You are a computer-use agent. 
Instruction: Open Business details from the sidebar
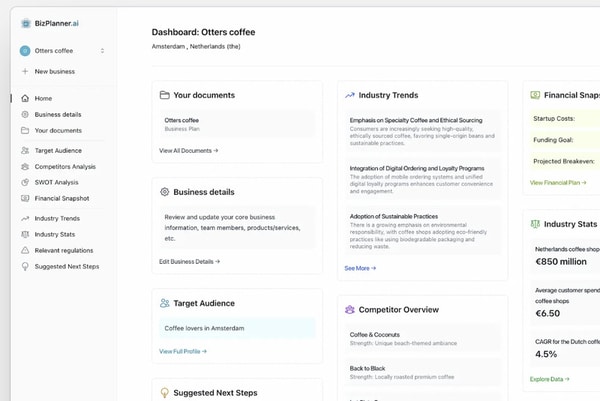57,114
